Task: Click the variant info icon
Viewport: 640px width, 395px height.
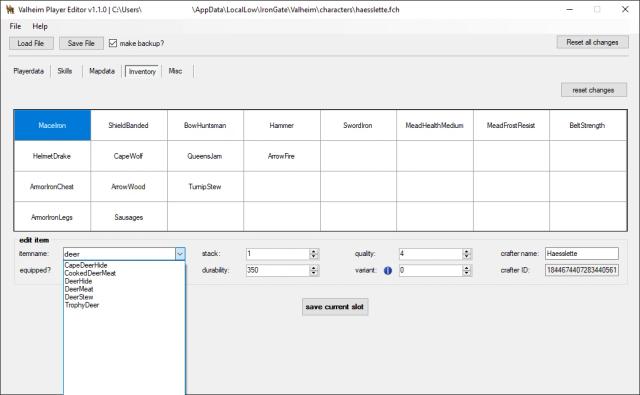Action: tap(387, 270)
